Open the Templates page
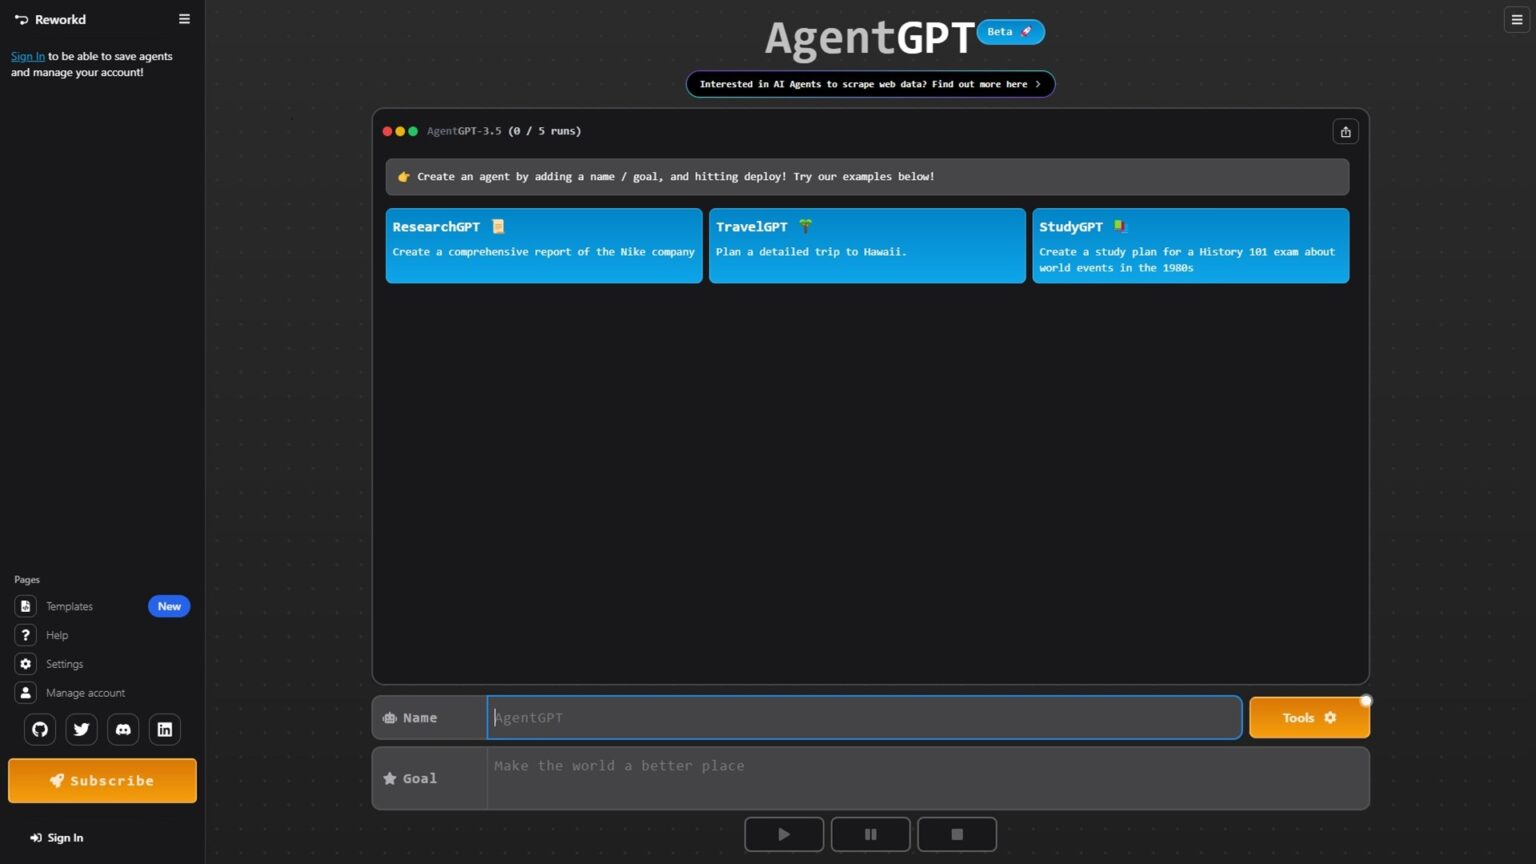The width and height of the screenshot is (1536, 864). (x=69, y=606)
